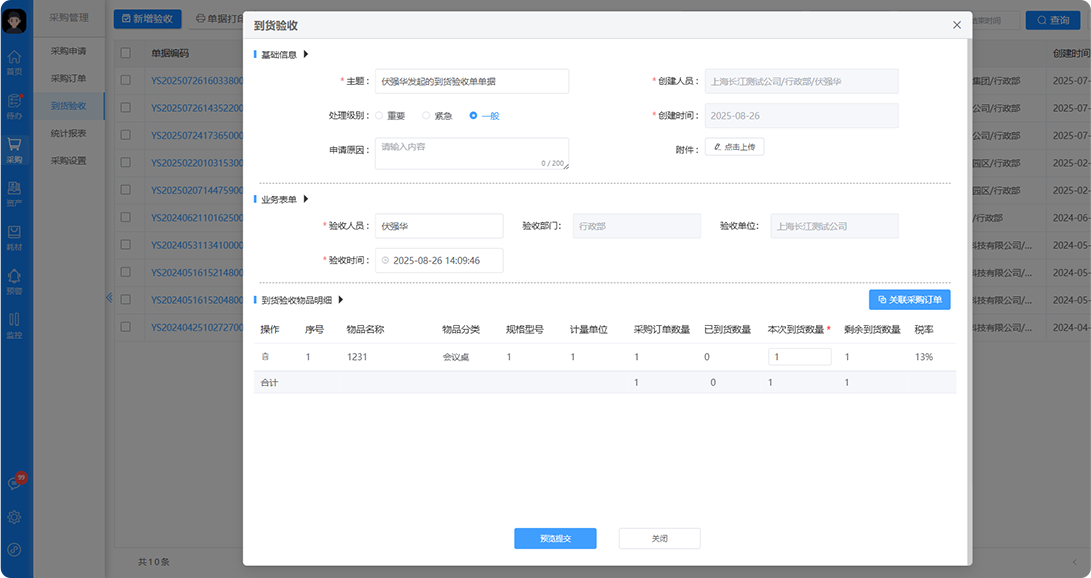The image size is (1091, 578).
Task: Select the 重要 priority radio button
Action: 379,116
